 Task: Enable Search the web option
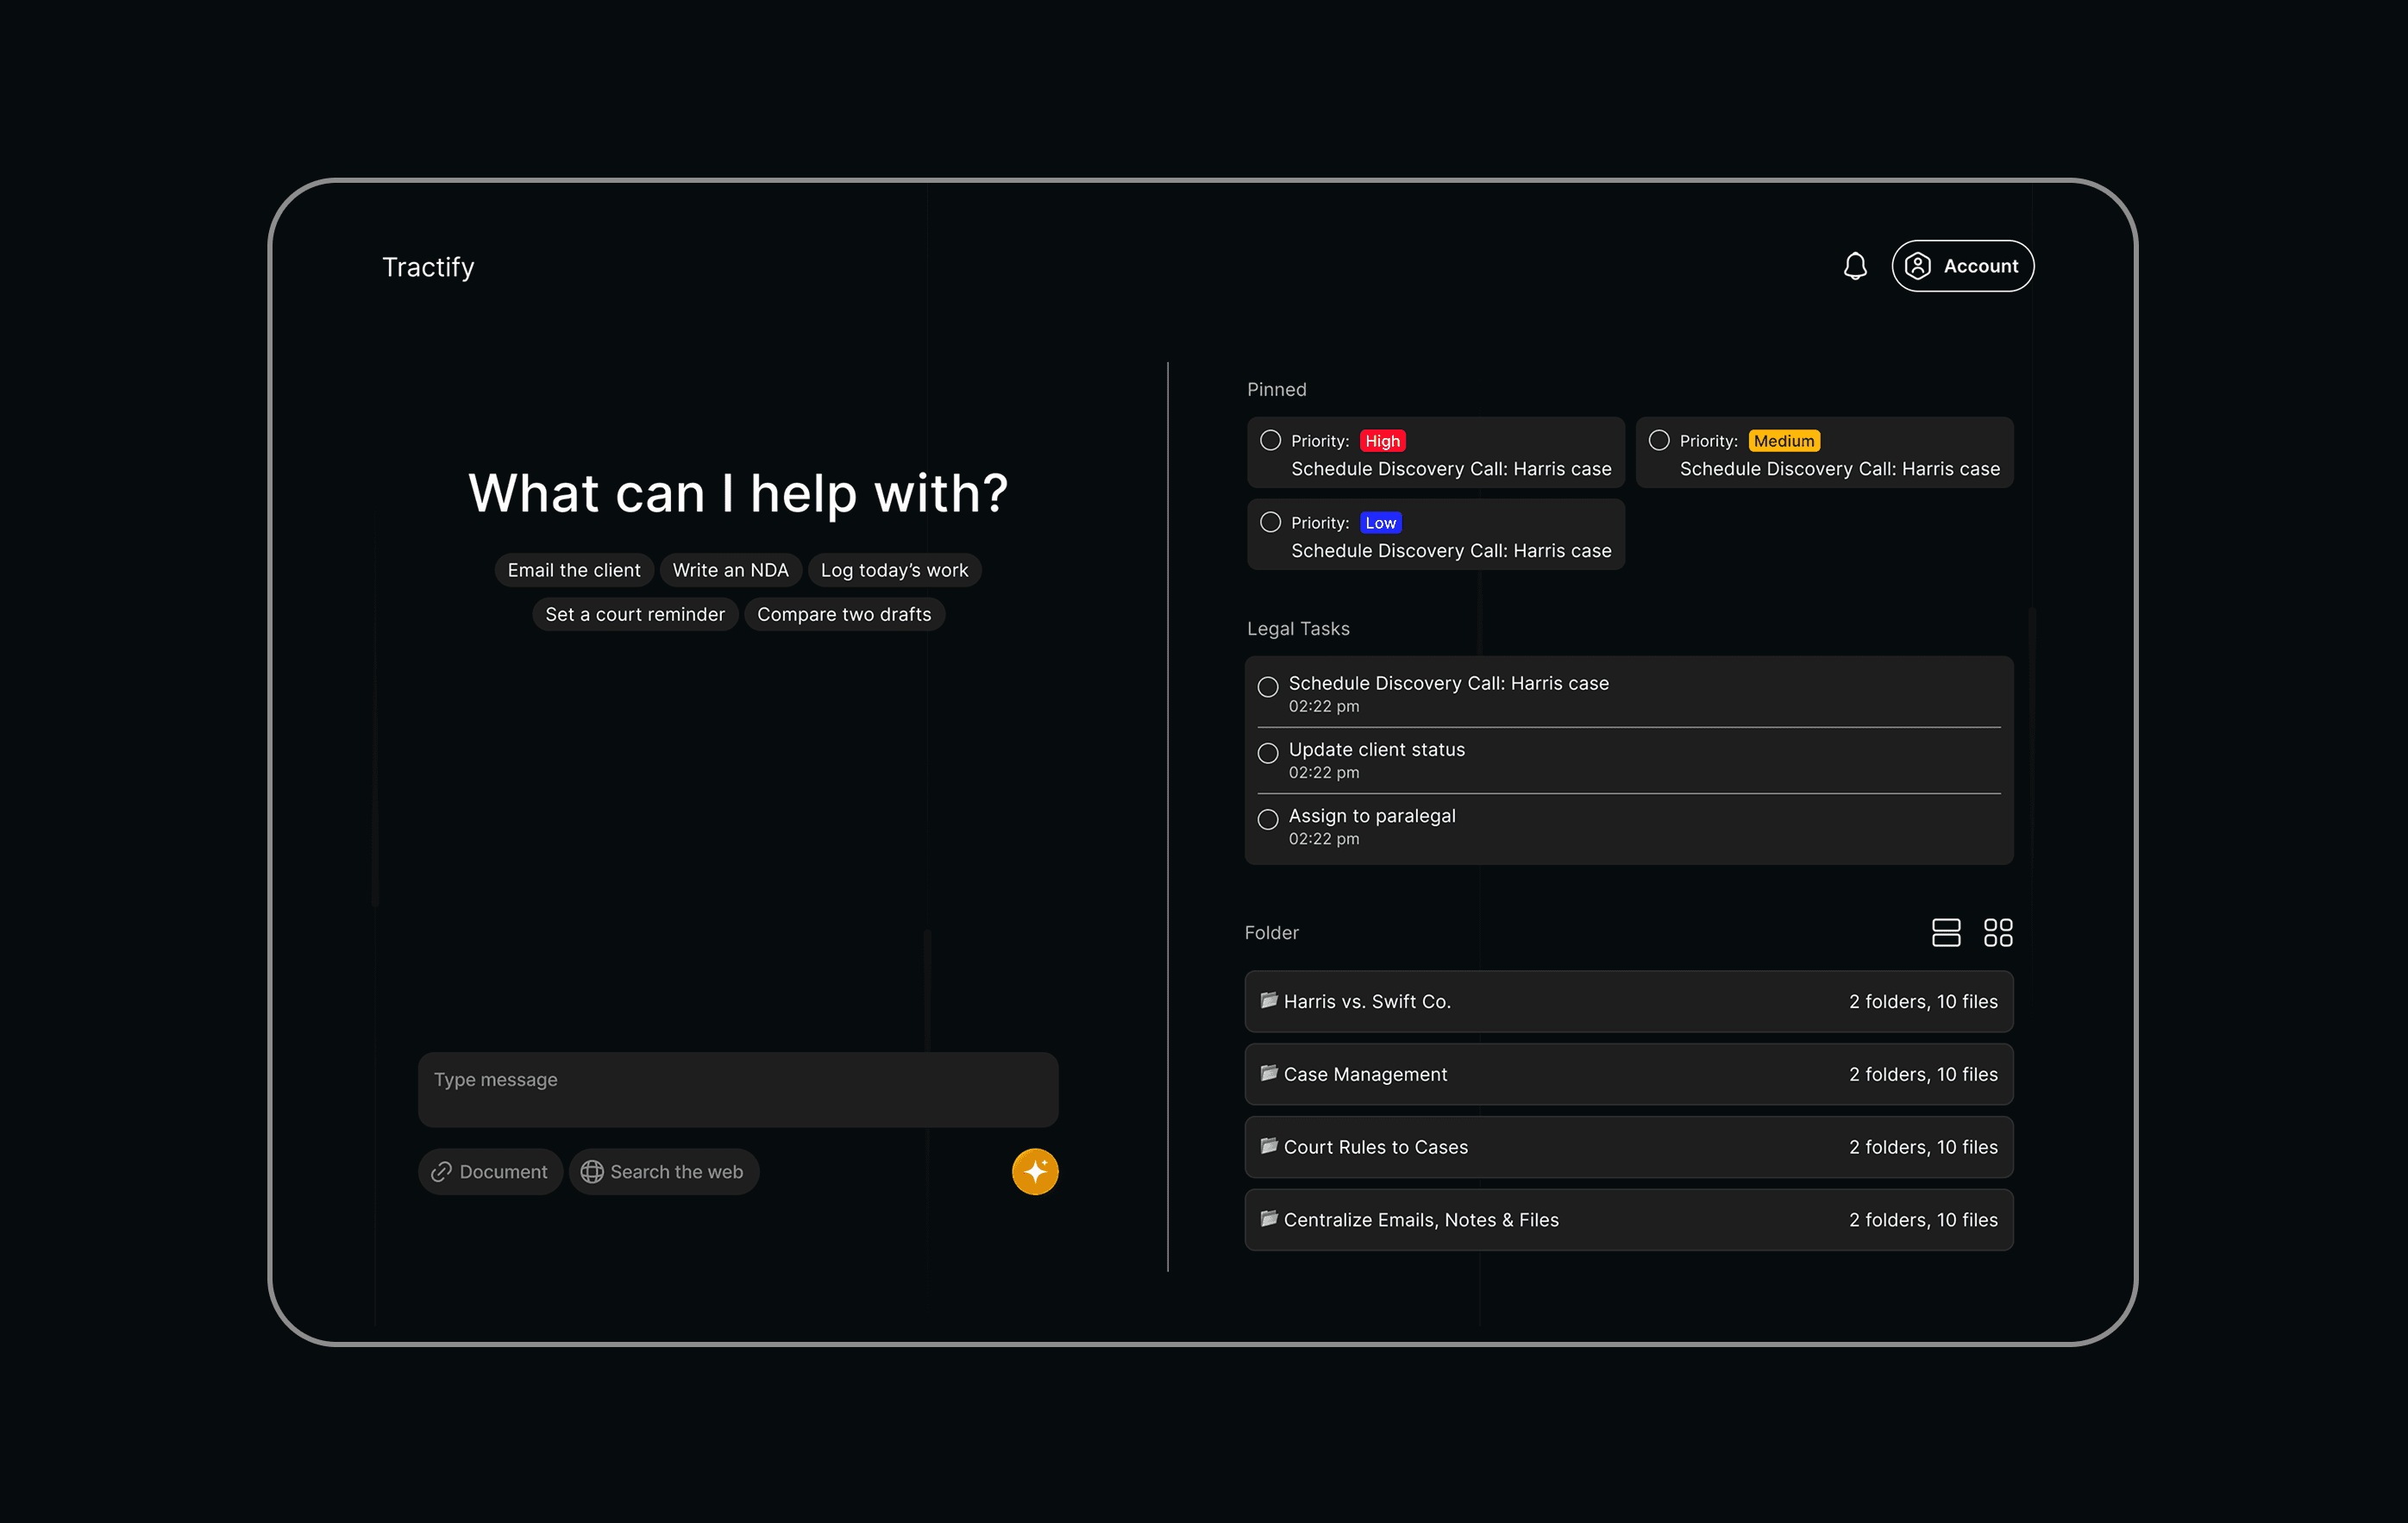(x=663, y=1171)
